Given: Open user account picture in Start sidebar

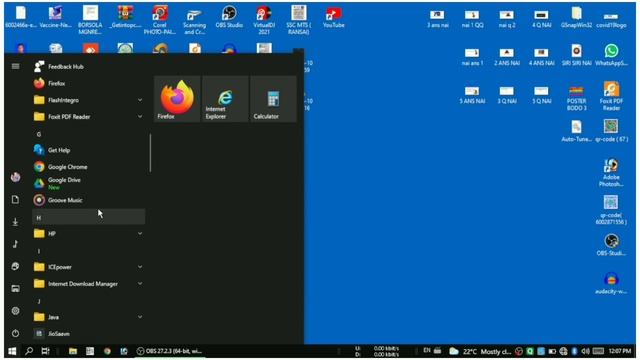Looking at the screenshot, I should [x=16, y=177].
